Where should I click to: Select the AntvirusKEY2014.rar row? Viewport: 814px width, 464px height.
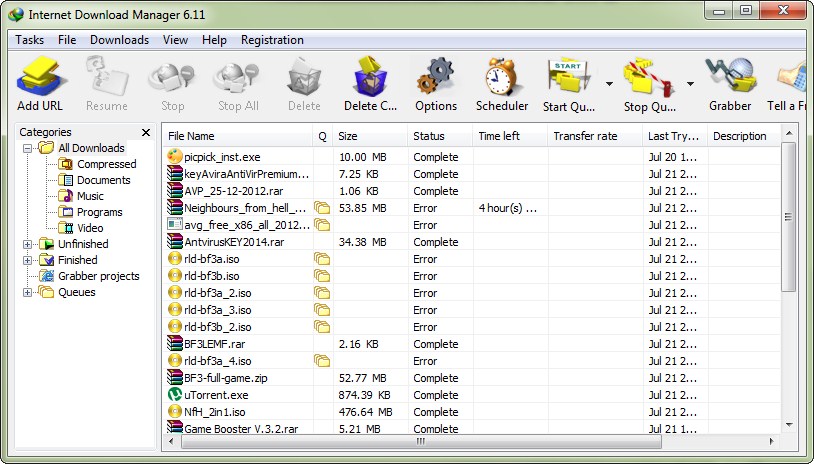click(471, 242)
